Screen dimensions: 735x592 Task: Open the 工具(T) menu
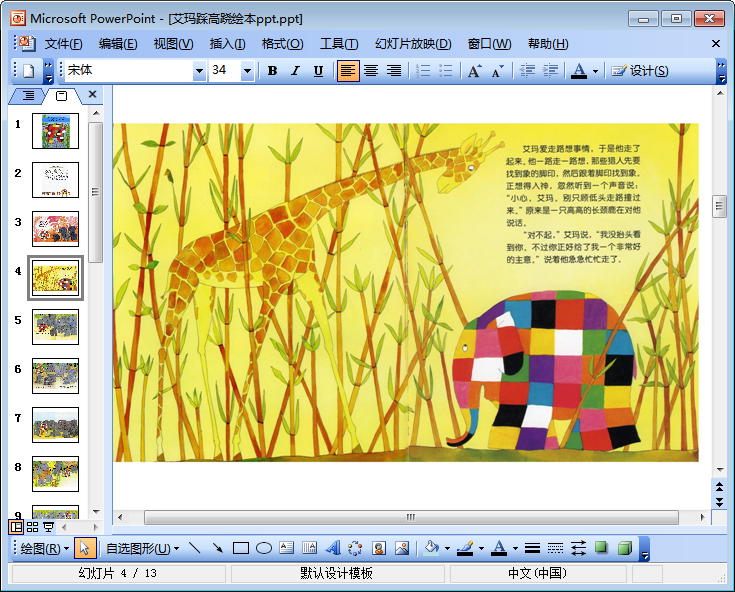click(x=338, y=44)
